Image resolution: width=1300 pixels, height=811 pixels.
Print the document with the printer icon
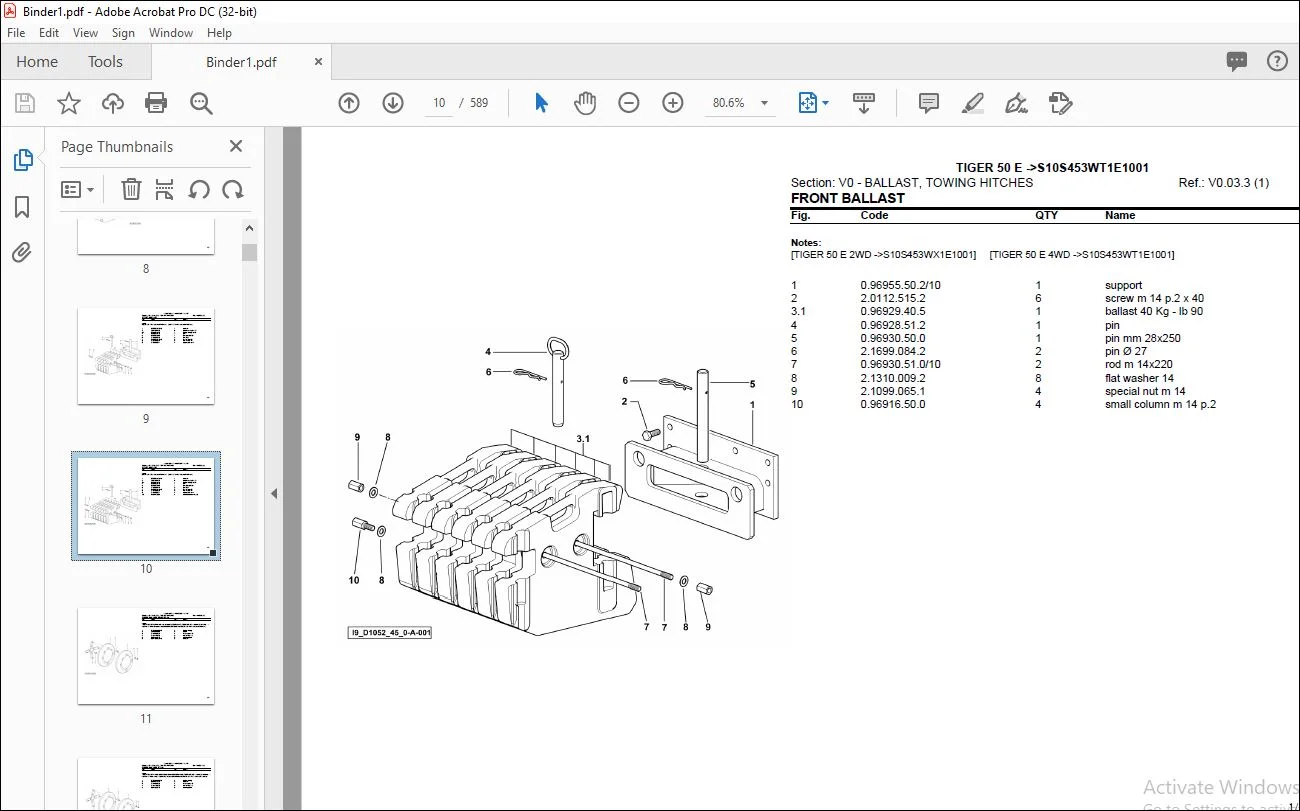pos(156,103)
